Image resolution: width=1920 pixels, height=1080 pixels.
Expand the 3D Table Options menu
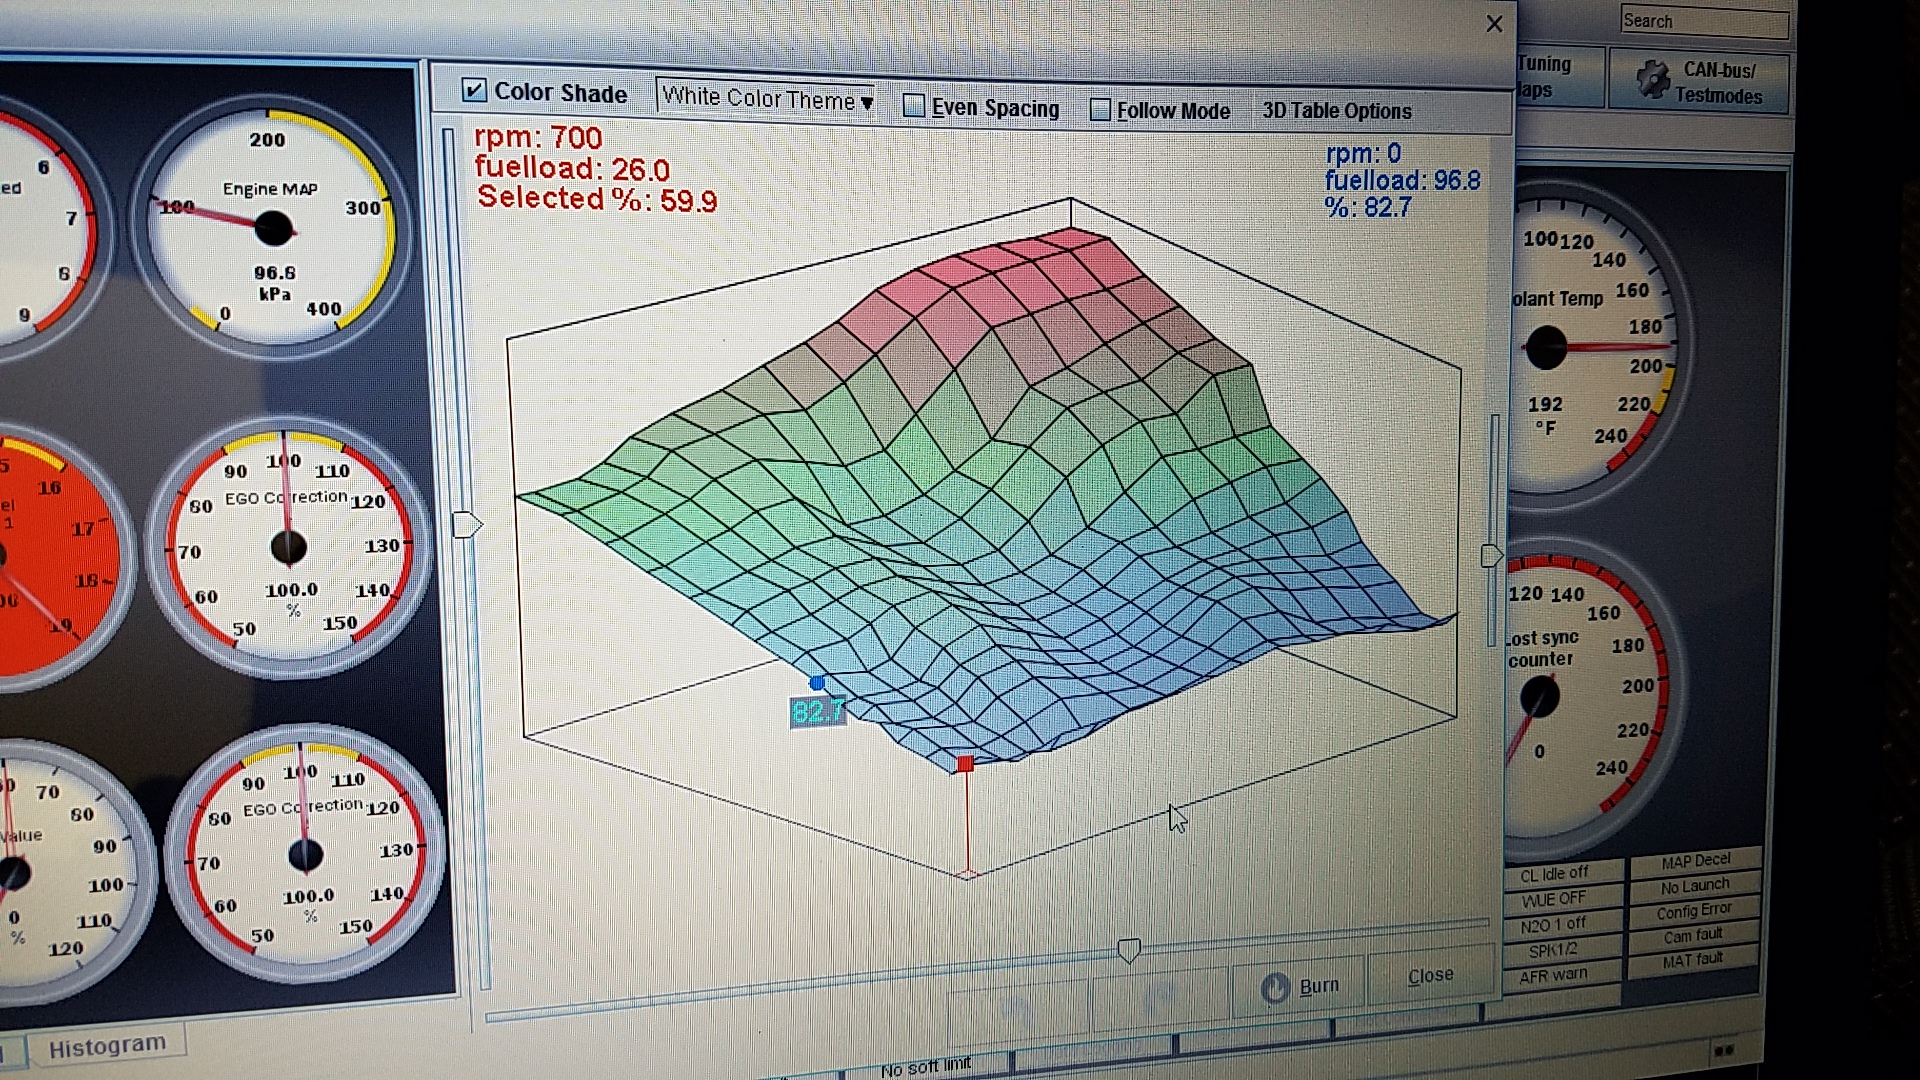1336,111
